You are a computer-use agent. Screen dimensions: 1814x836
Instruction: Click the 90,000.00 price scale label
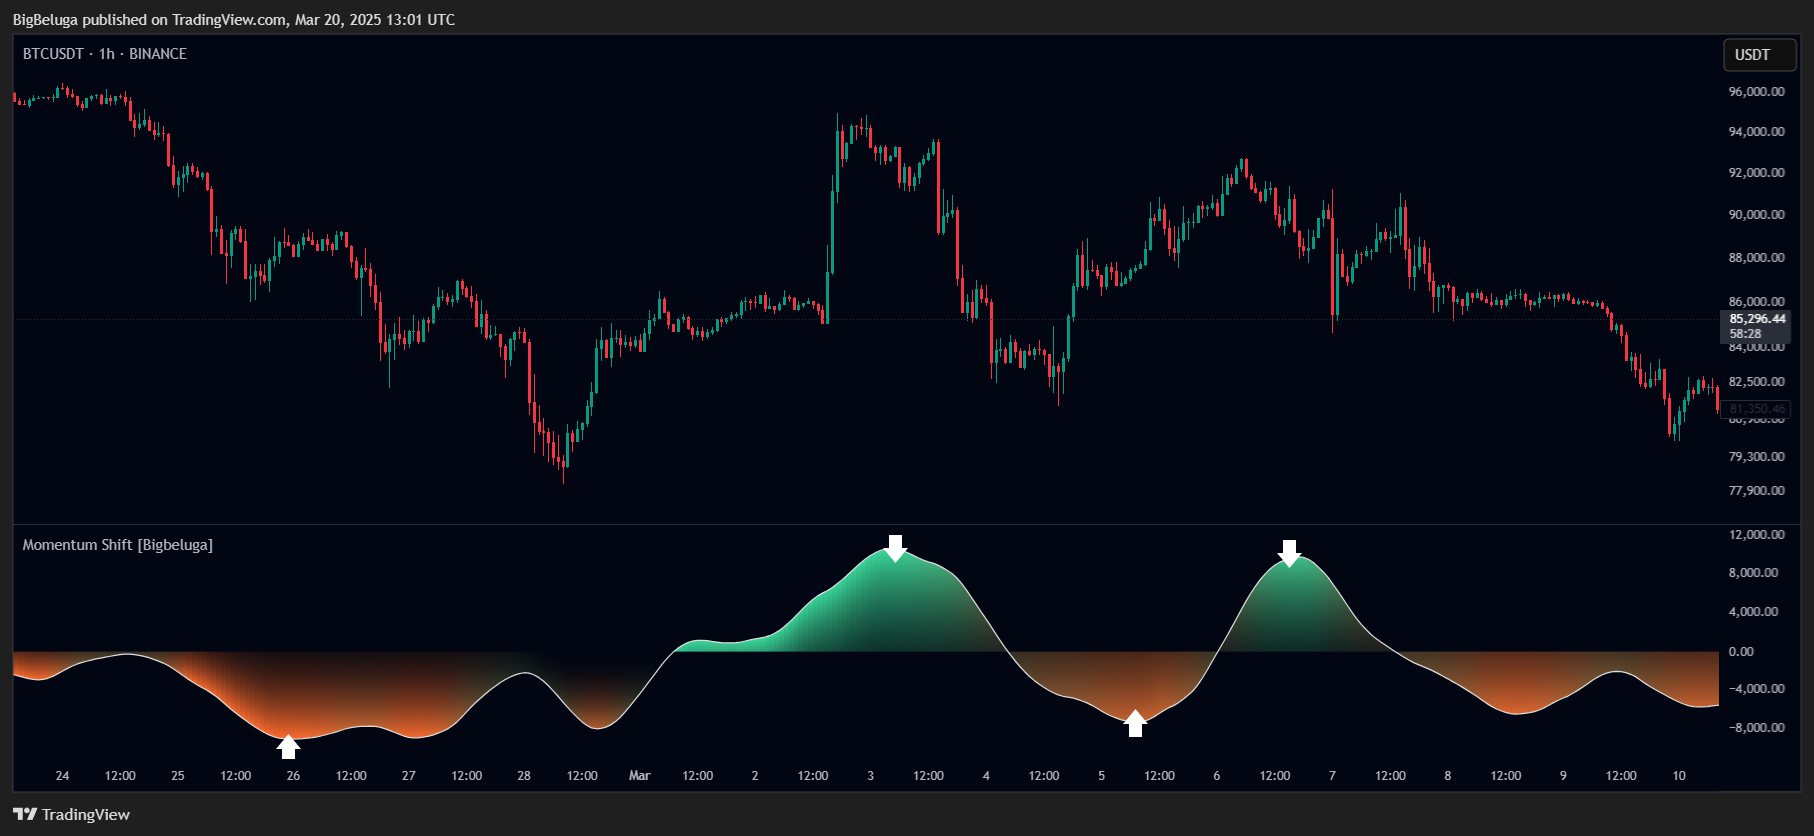1757,215
